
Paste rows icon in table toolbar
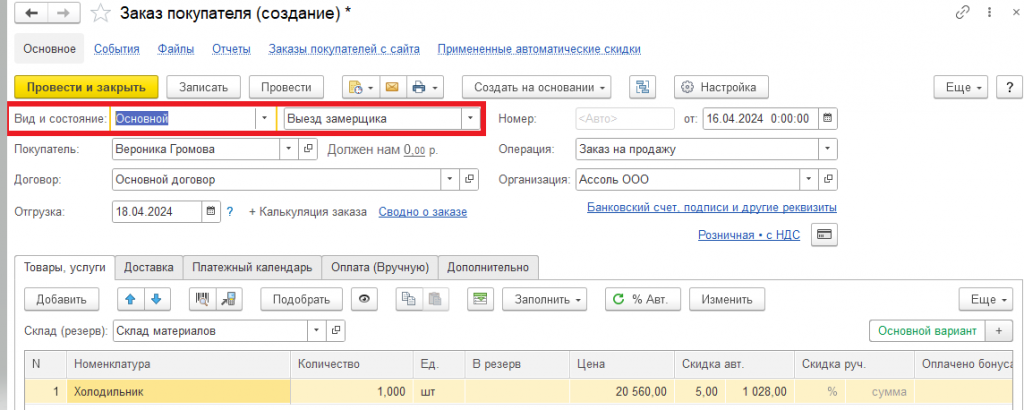tap(434, 300)
